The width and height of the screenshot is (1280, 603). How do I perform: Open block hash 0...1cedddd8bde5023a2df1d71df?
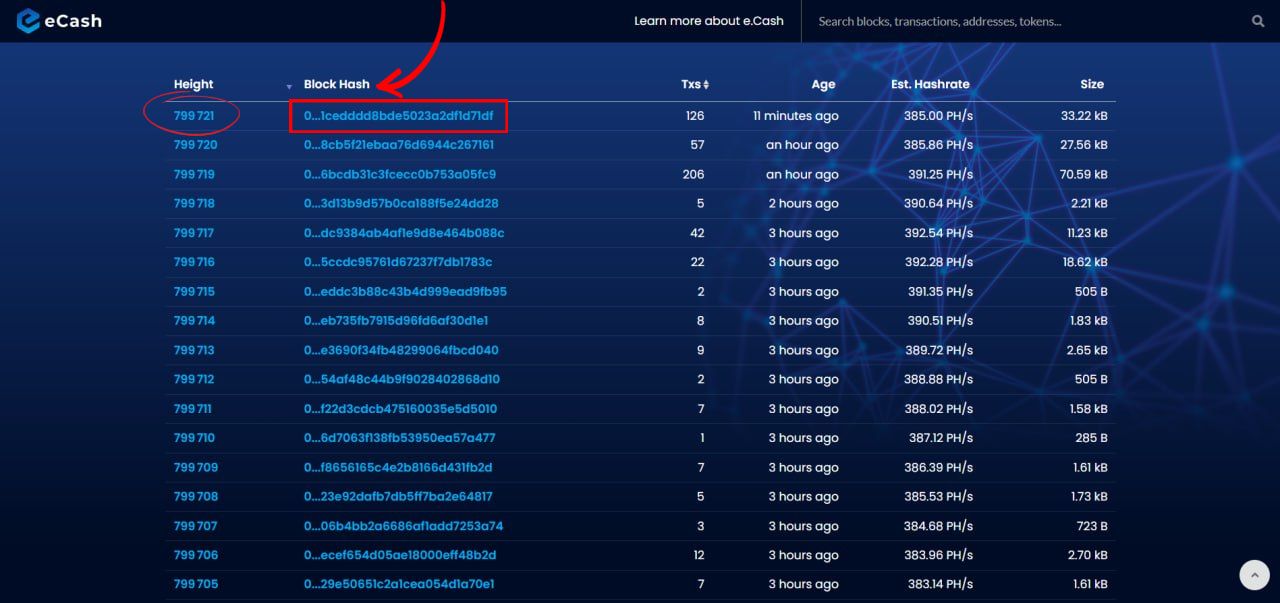click(398, 116)
